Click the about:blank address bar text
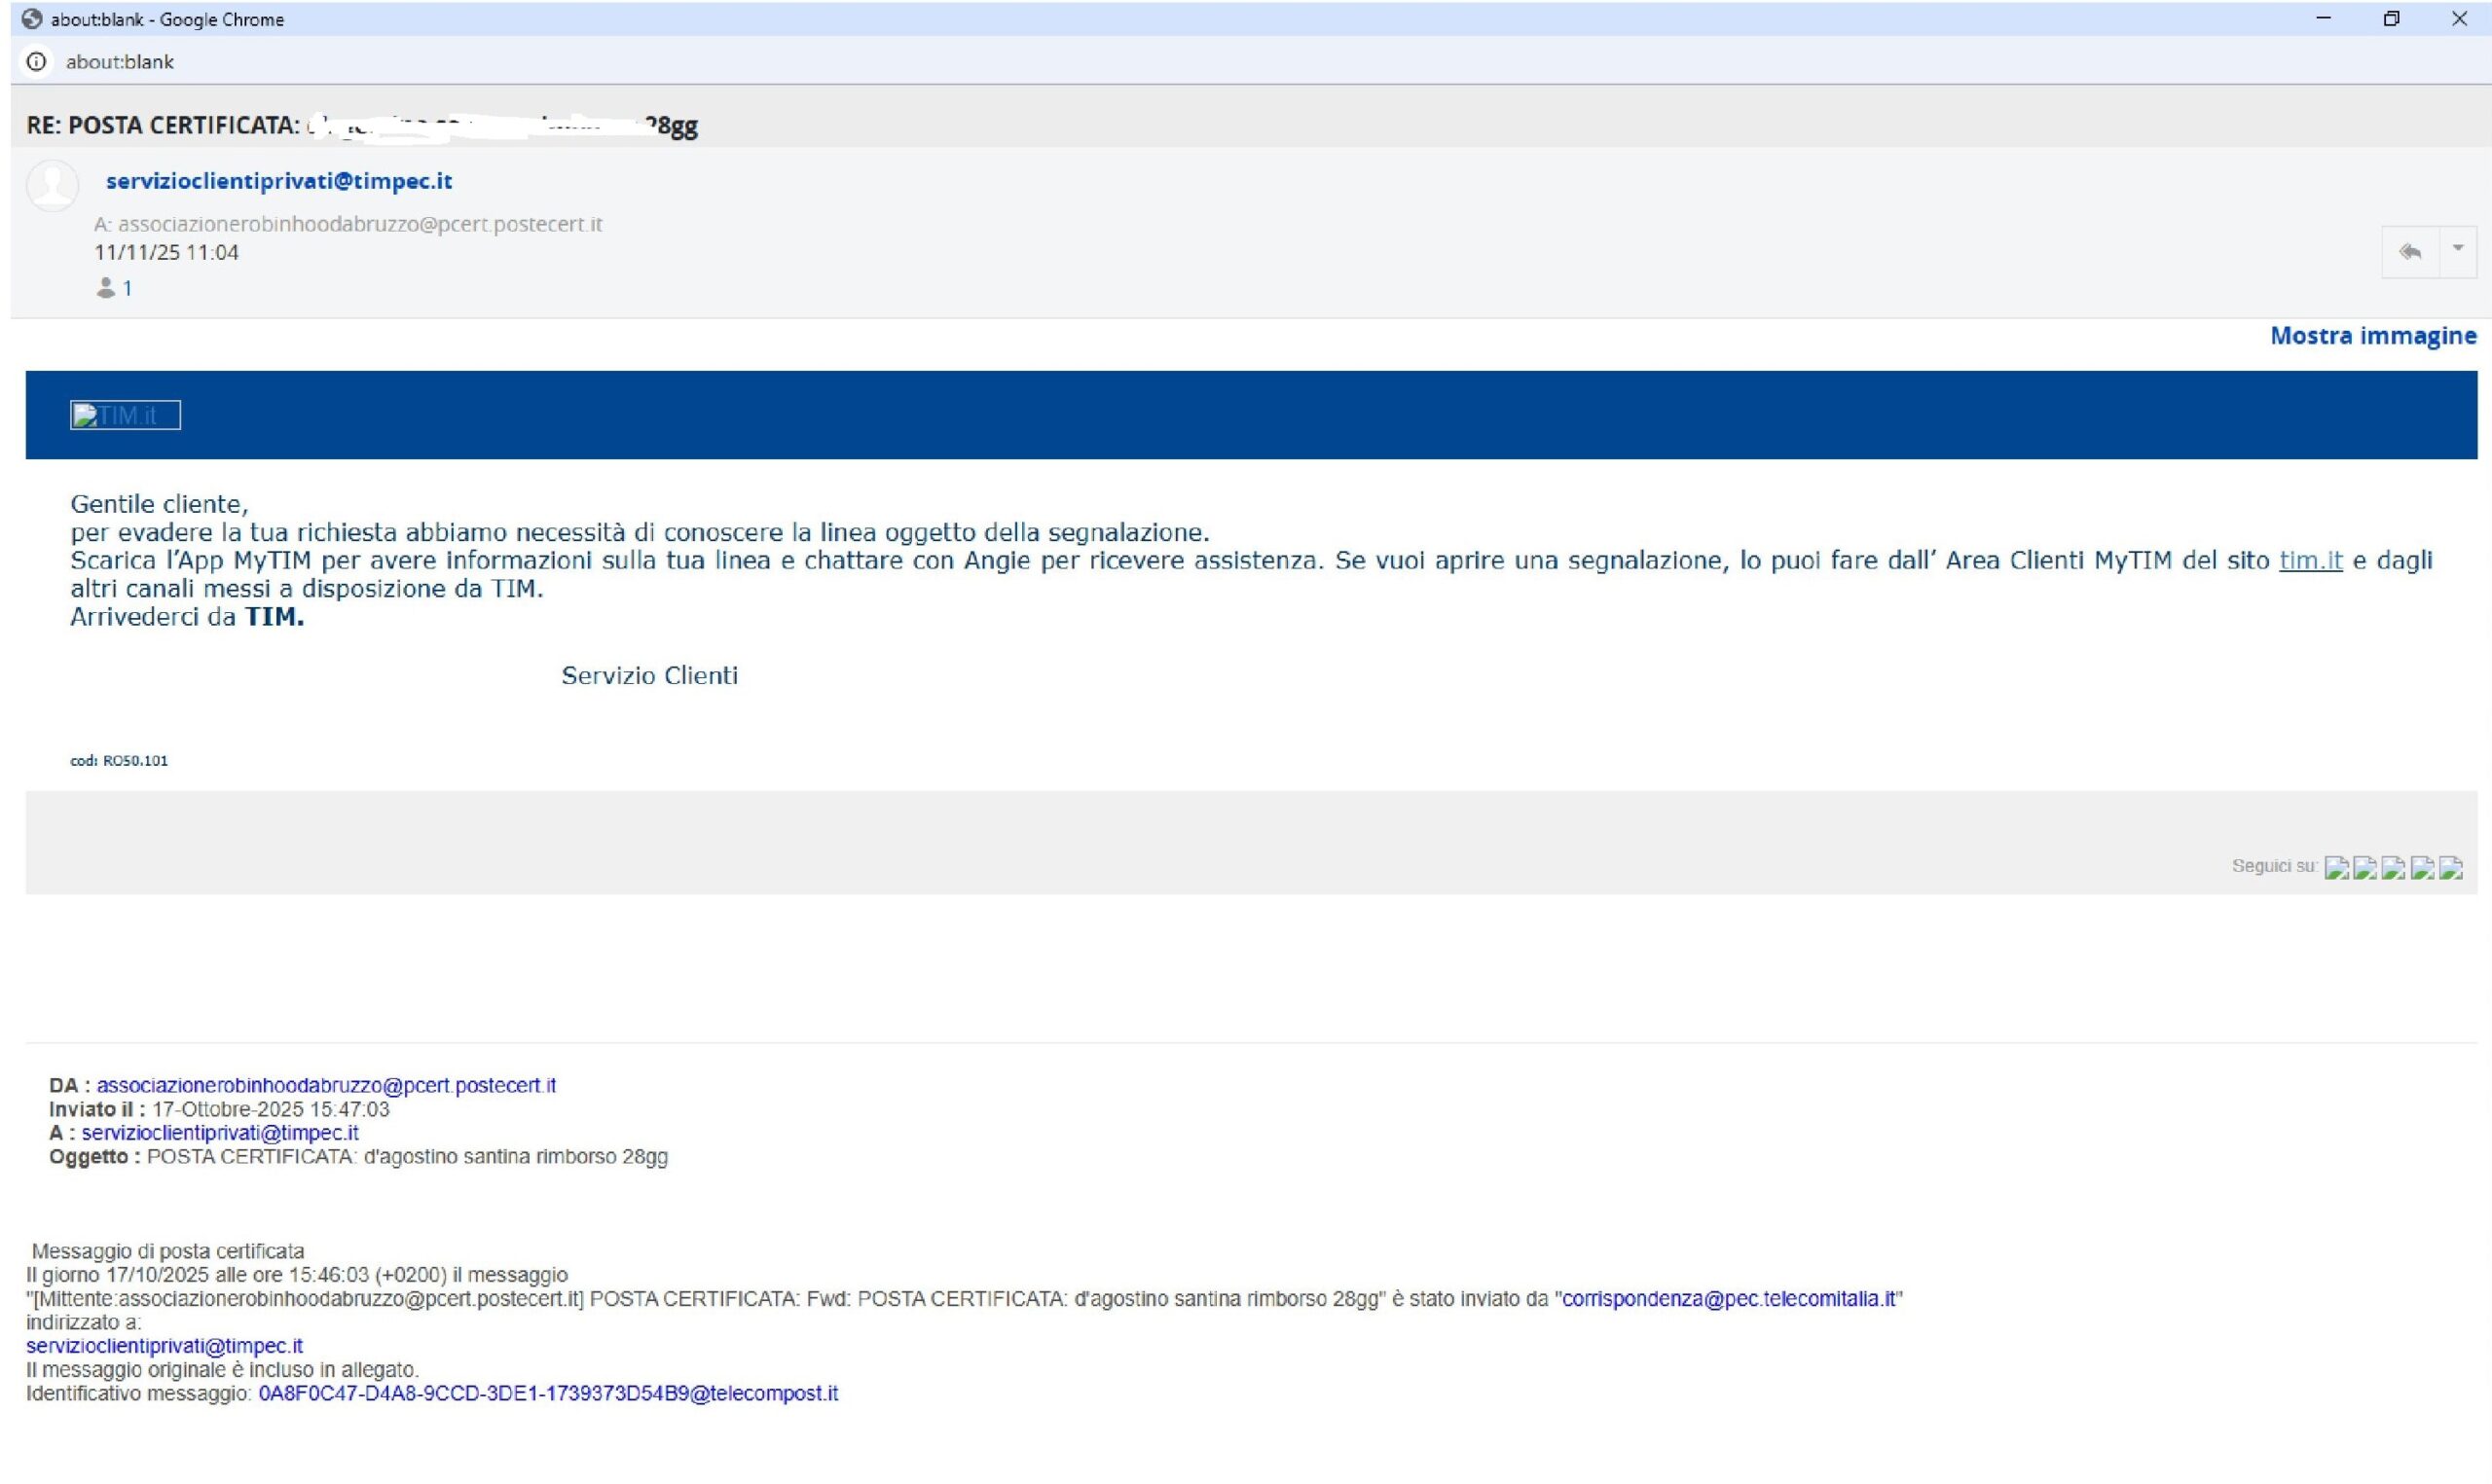 [x=120, y=62]
